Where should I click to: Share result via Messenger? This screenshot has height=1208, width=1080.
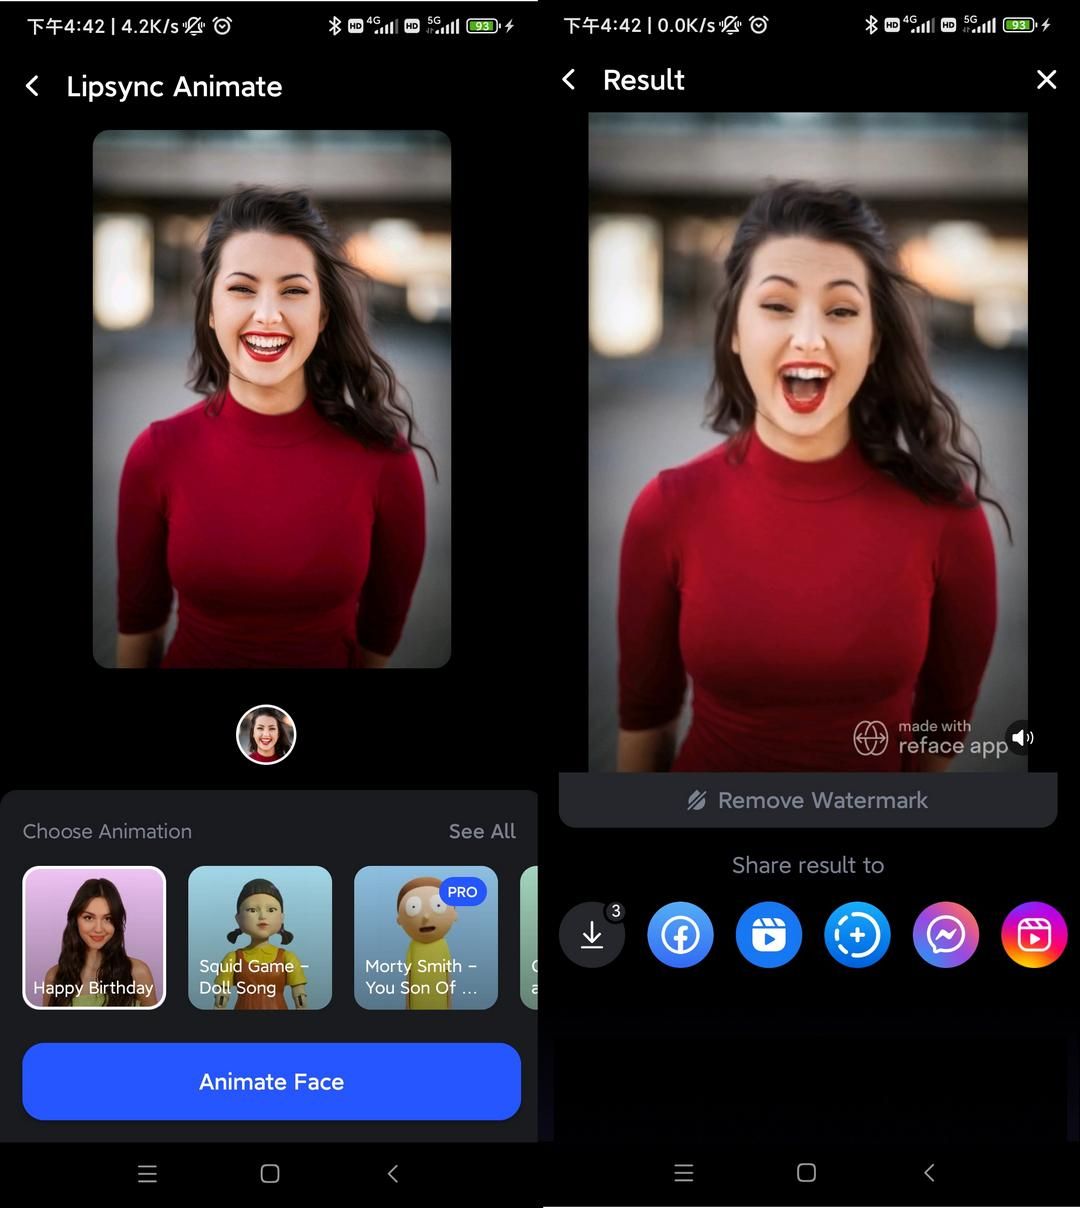(945, 935)
